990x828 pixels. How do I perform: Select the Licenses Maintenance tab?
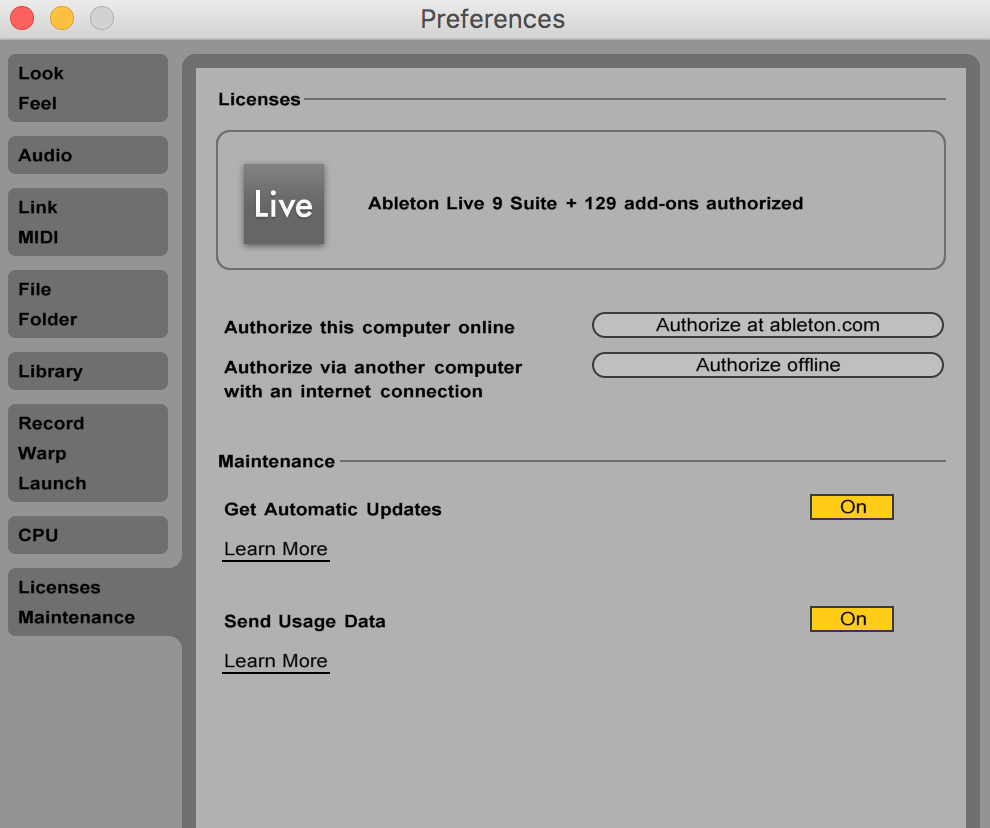pos(88,602)
